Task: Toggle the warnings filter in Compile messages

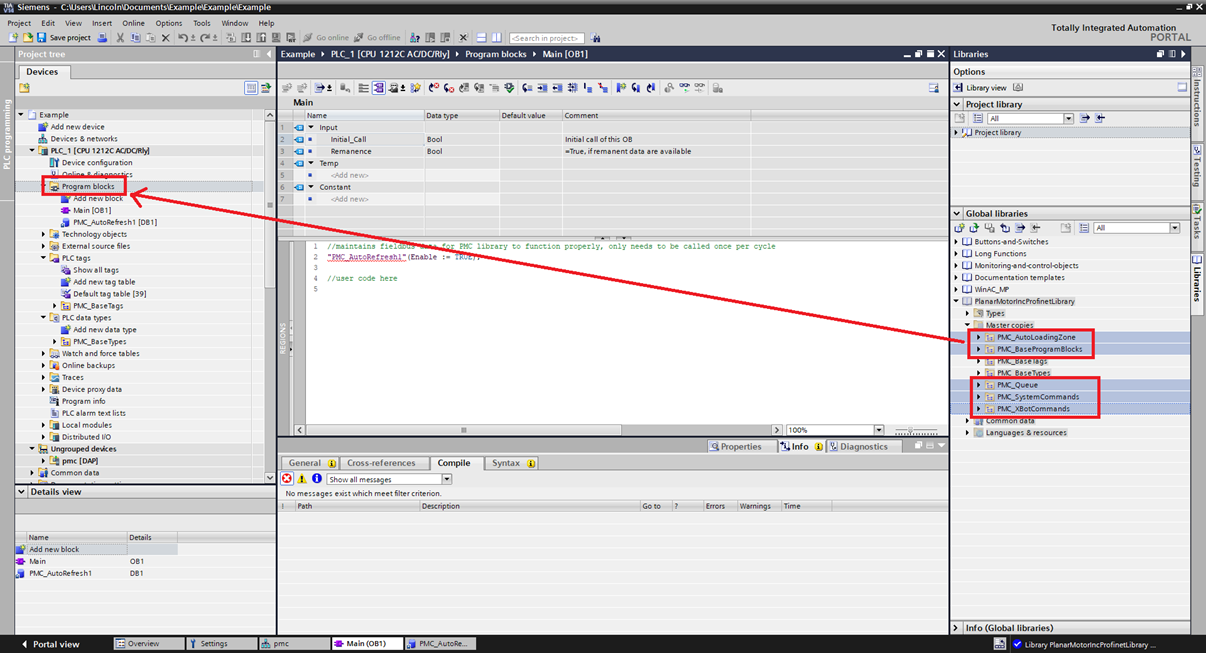Action: point(302,478)
